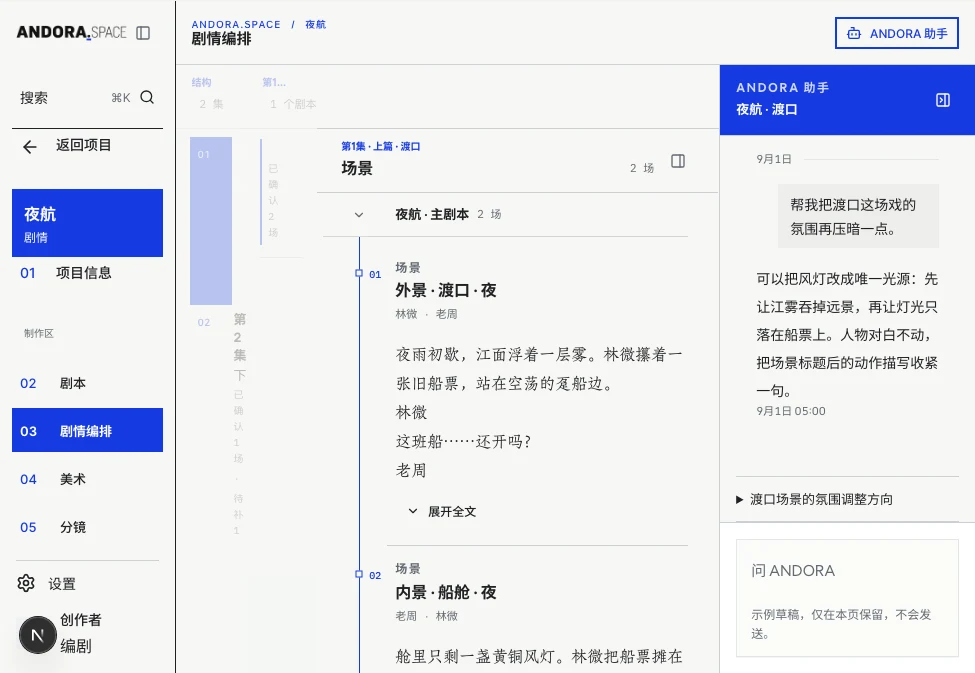Click character names 老周·林微 under scene 02

pyautogui.click(x=427, y=616)
